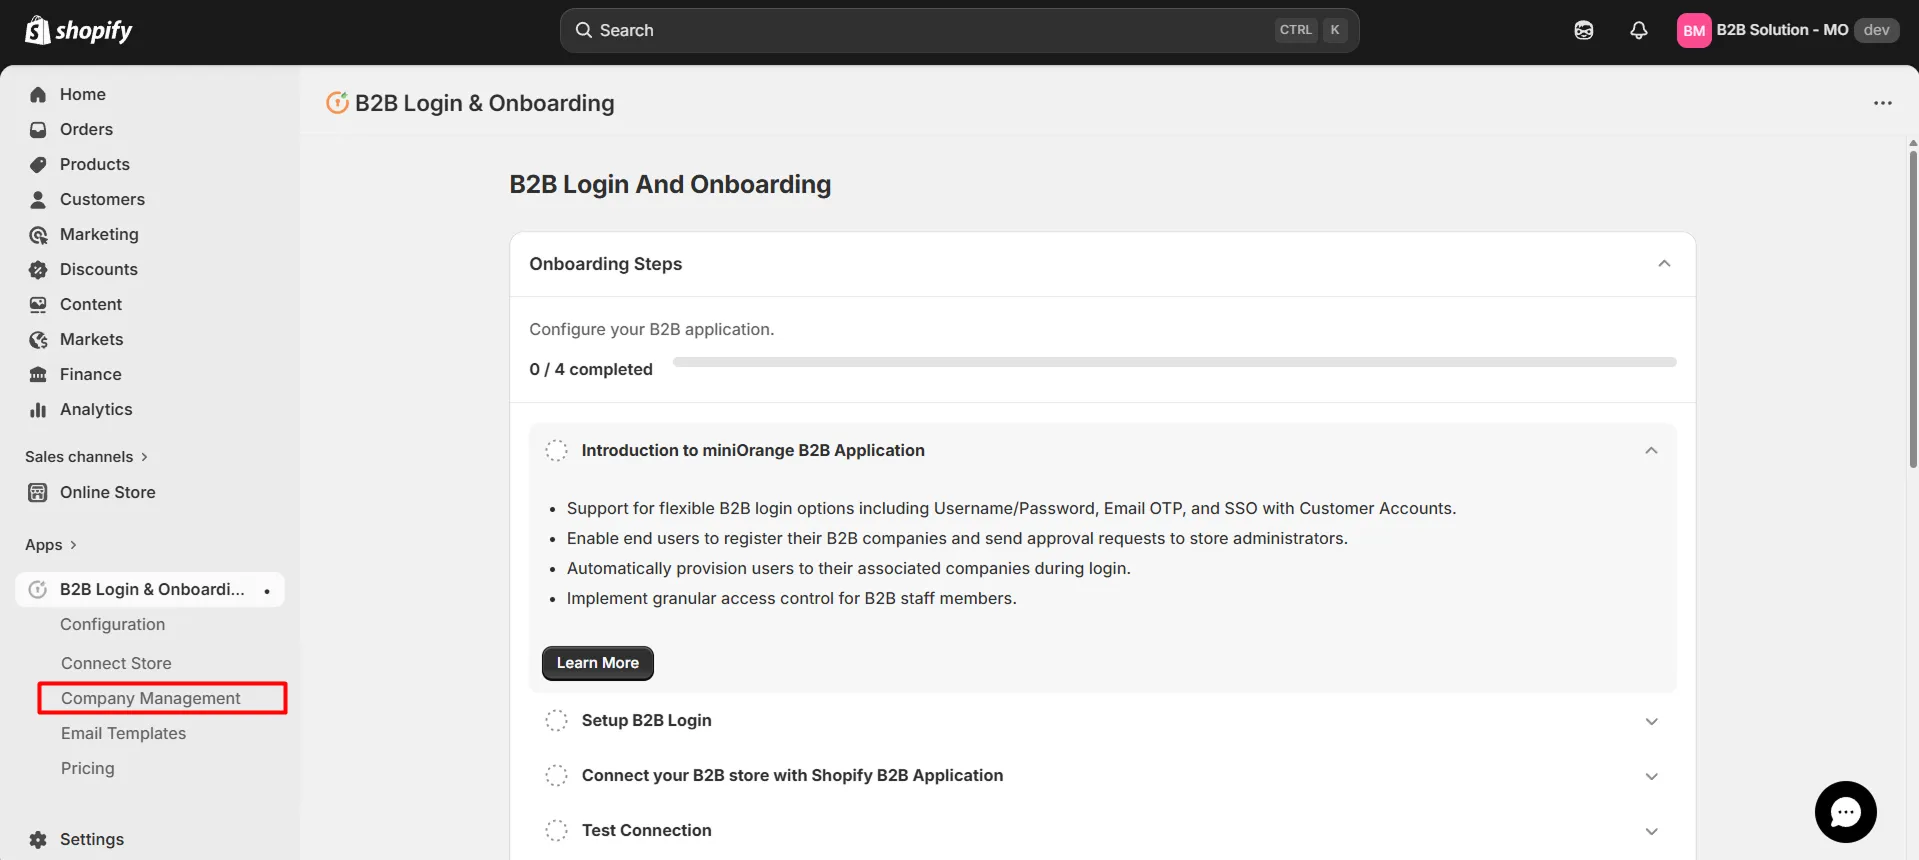Image resolution: width=1919 pixels, height=860 pixels.
Task: Click the pin dot next to B2B Login app
Action: pyautogui.click(x=267, y=591)
